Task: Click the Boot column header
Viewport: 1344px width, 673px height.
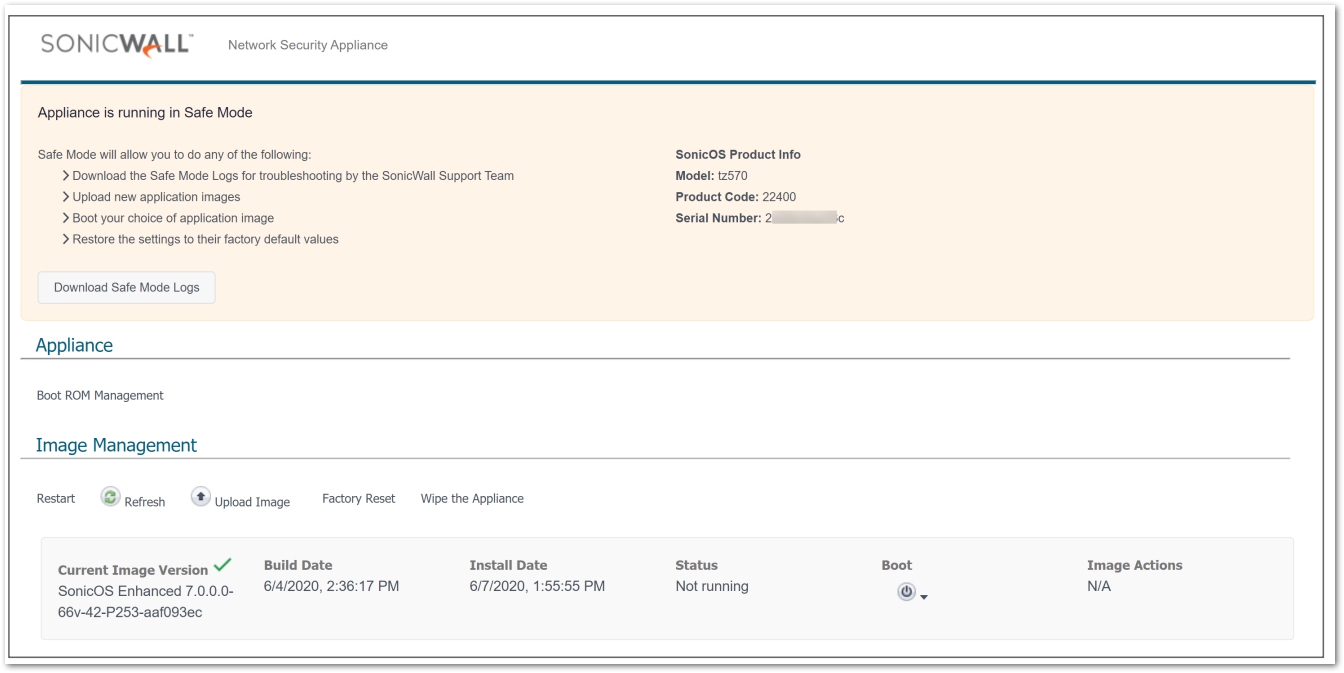Action: (897, 565)
